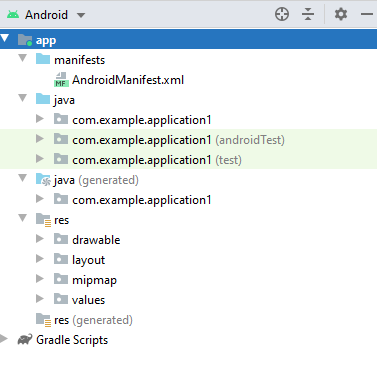Click the values folder icon
The image size is (377, 368).
coord(61,299)
